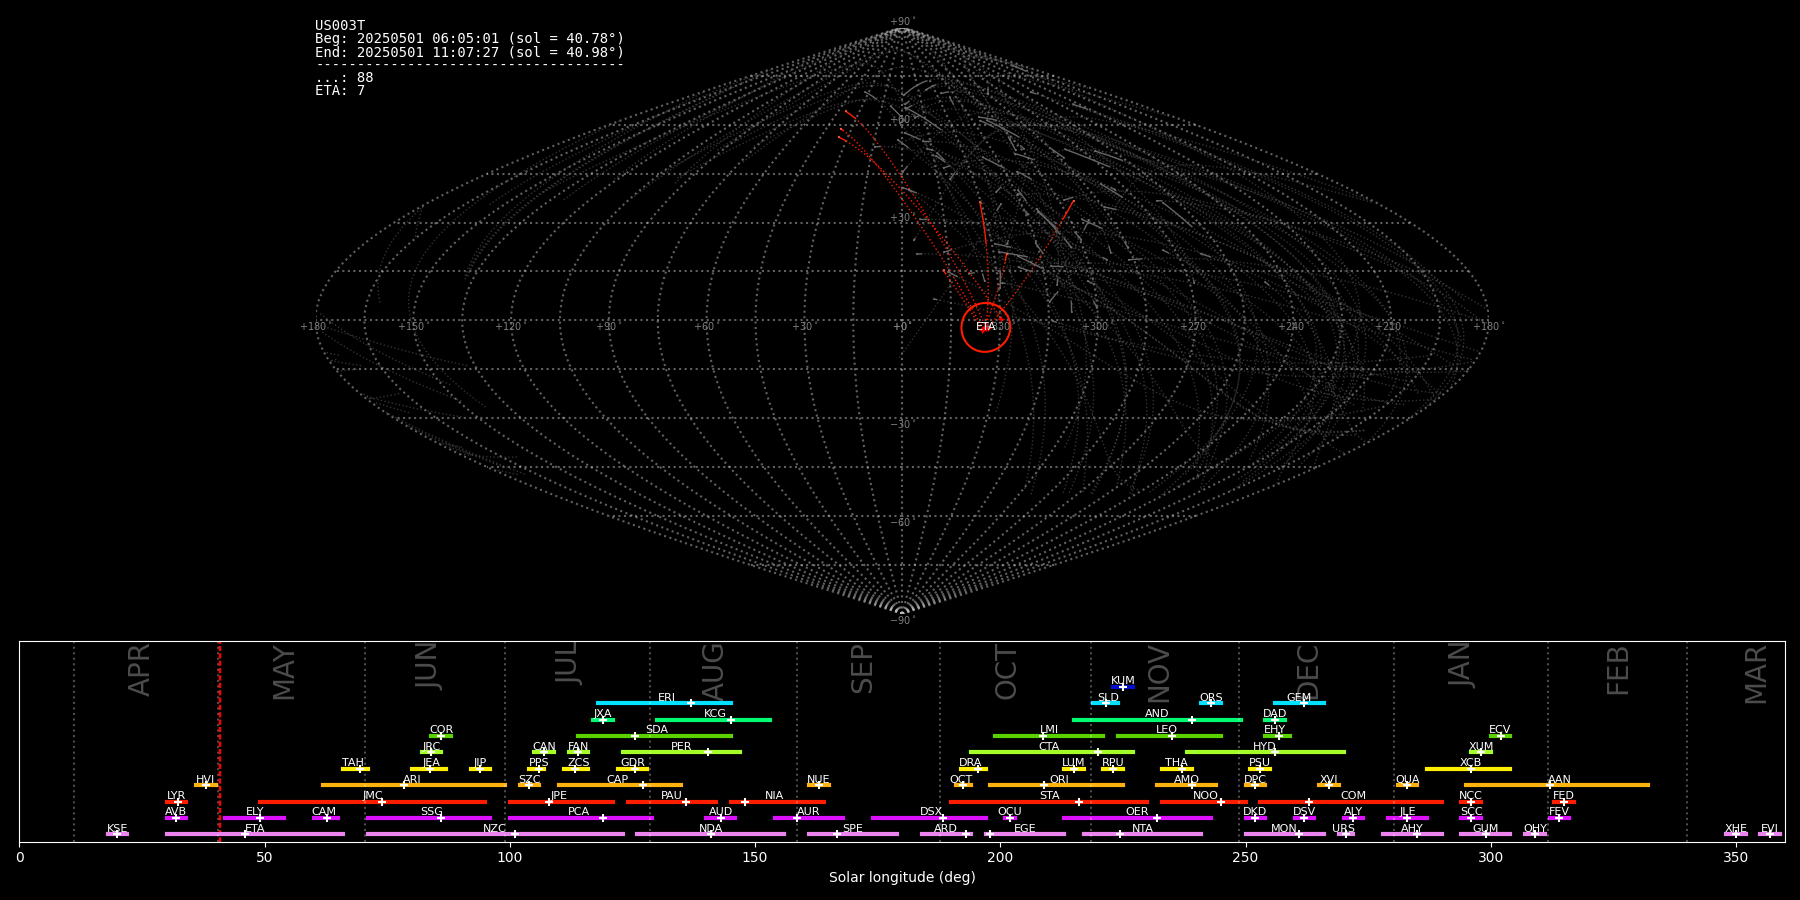Click the NOV month label

[x=1159, y=673]
